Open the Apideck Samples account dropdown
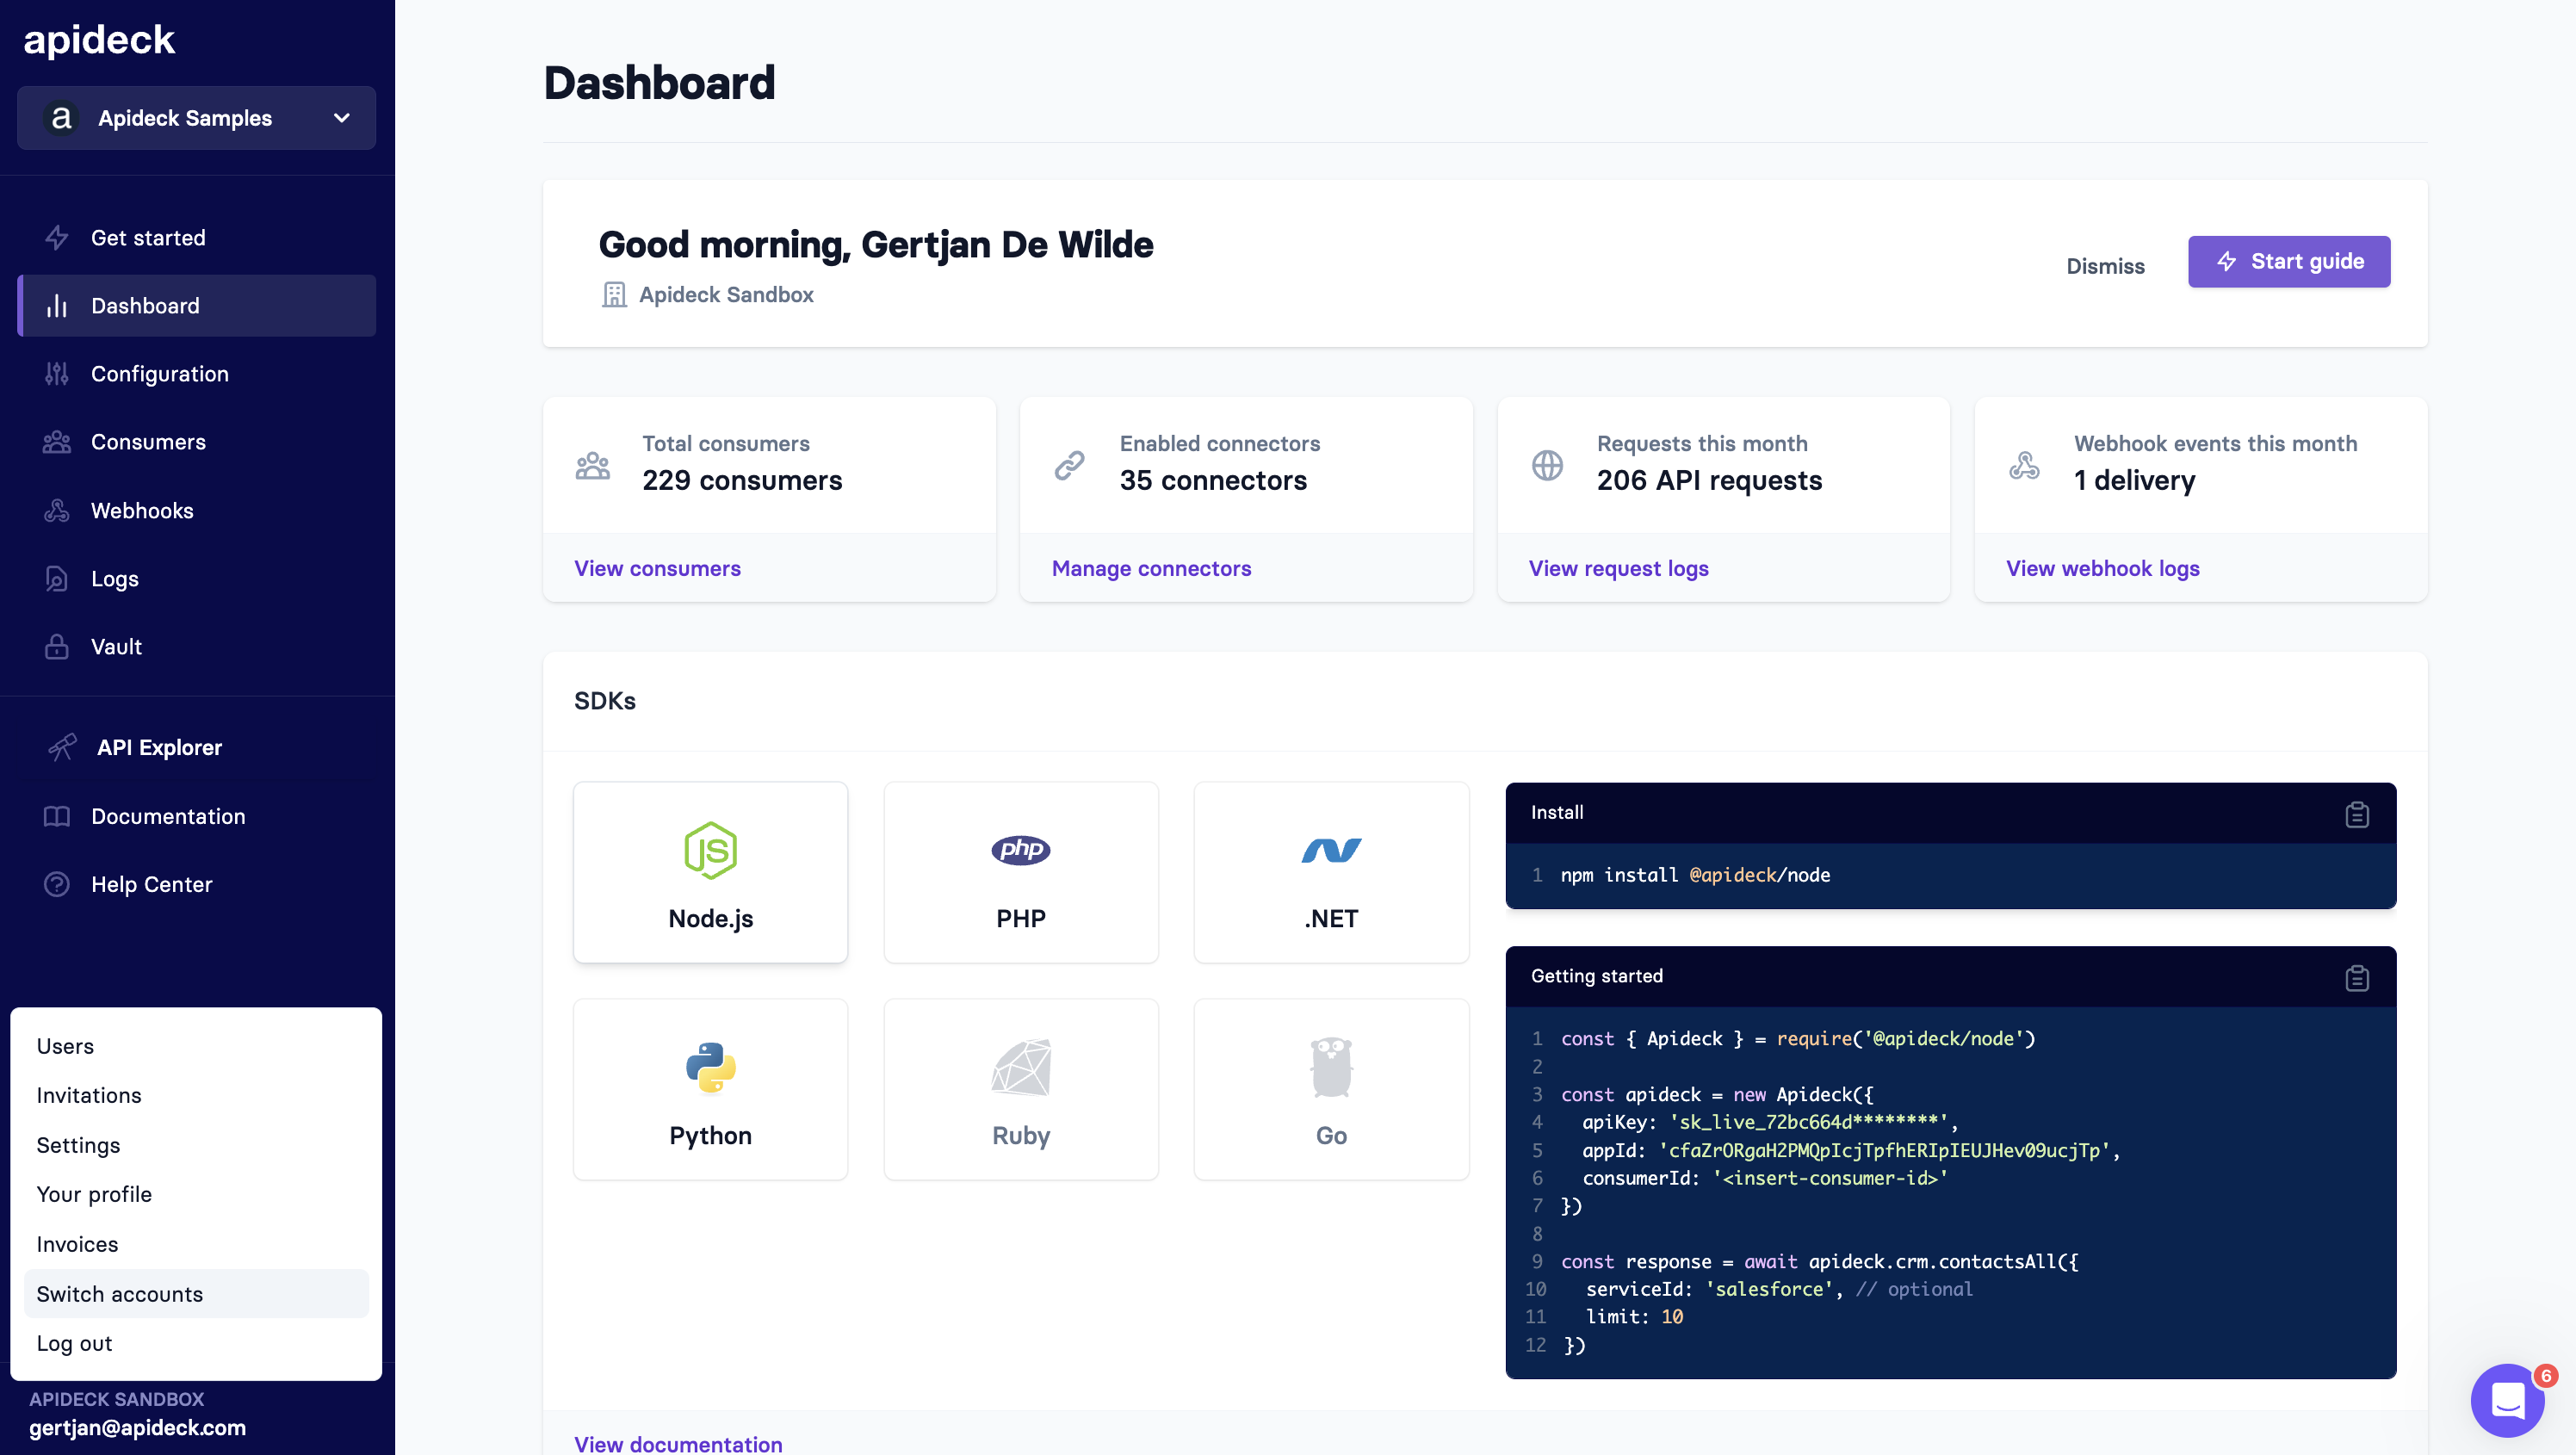Viewport: 2576px width, 1455px height. pyautogui.click(x=196, y=118)
